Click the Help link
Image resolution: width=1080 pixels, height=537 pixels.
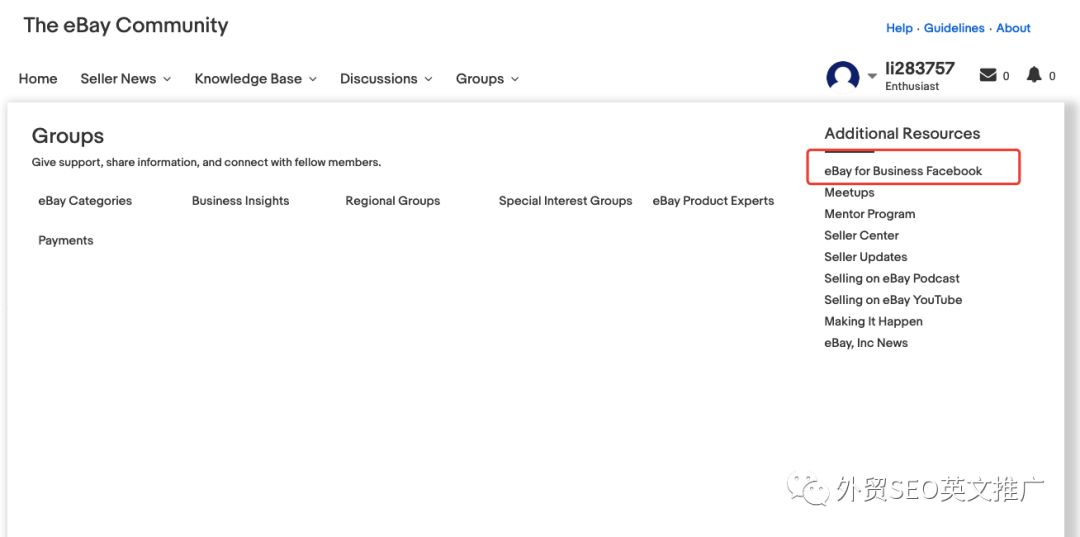coord(899,28)
